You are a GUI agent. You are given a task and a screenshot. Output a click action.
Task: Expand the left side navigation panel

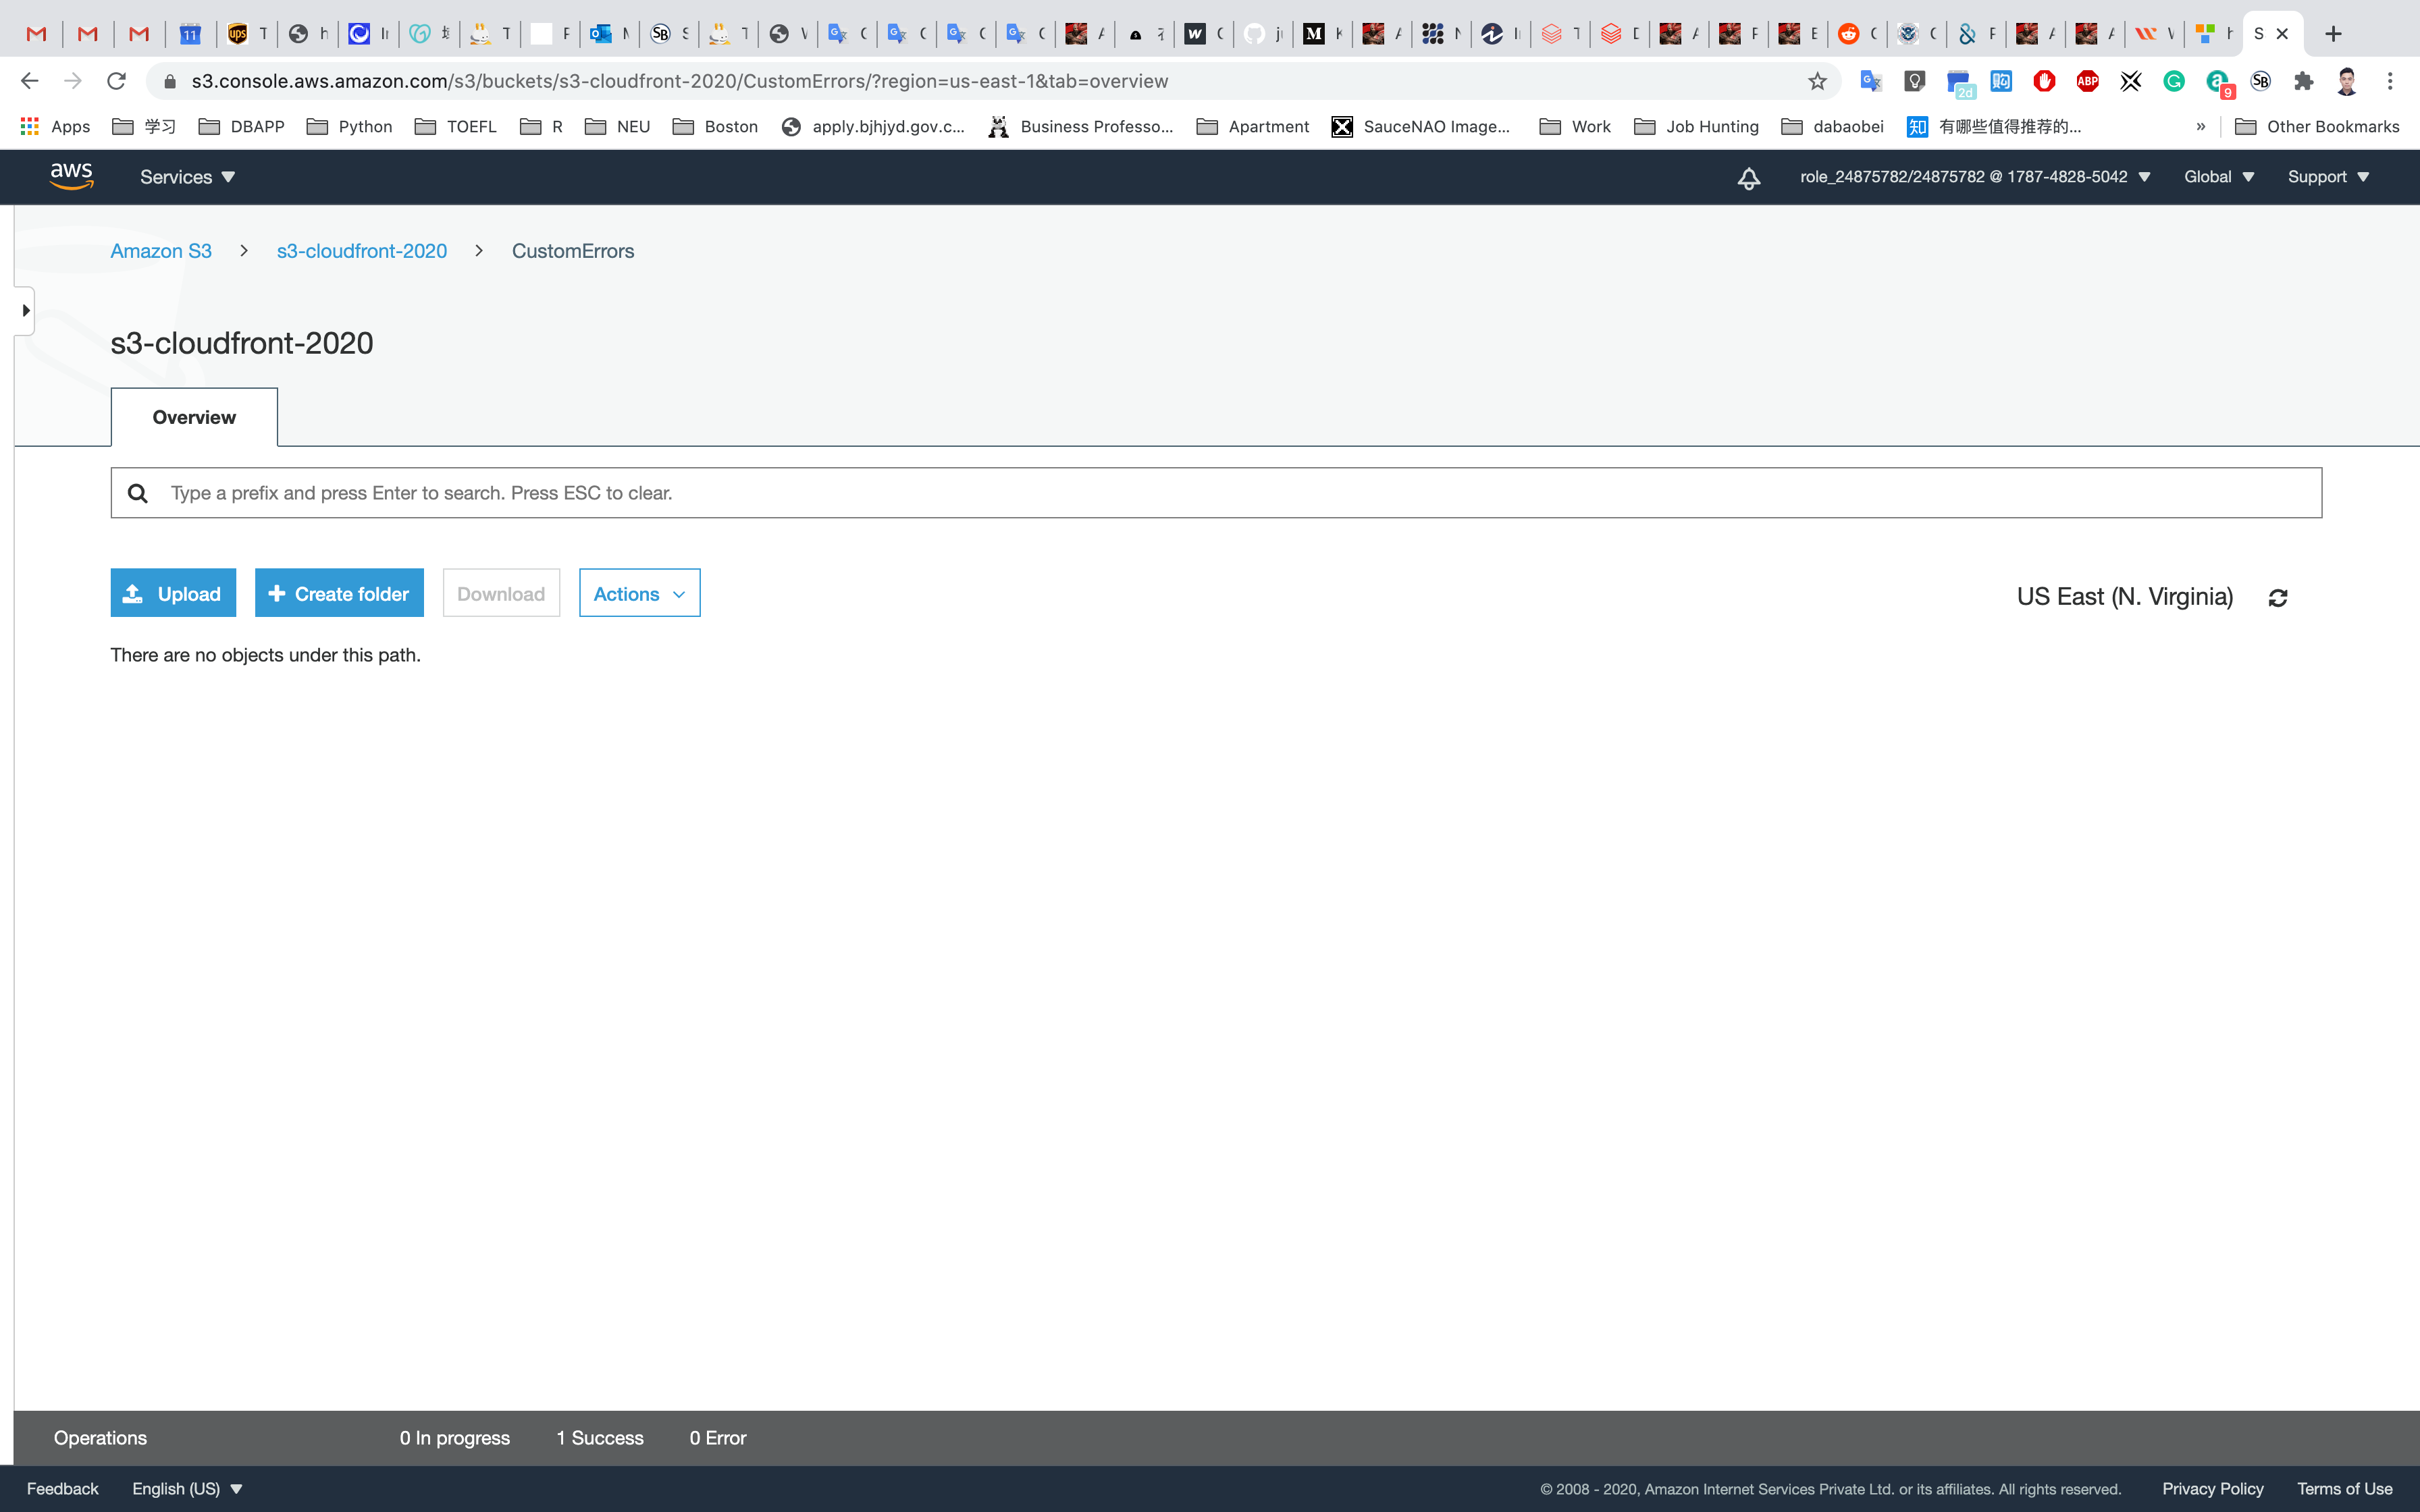point(25,311)
